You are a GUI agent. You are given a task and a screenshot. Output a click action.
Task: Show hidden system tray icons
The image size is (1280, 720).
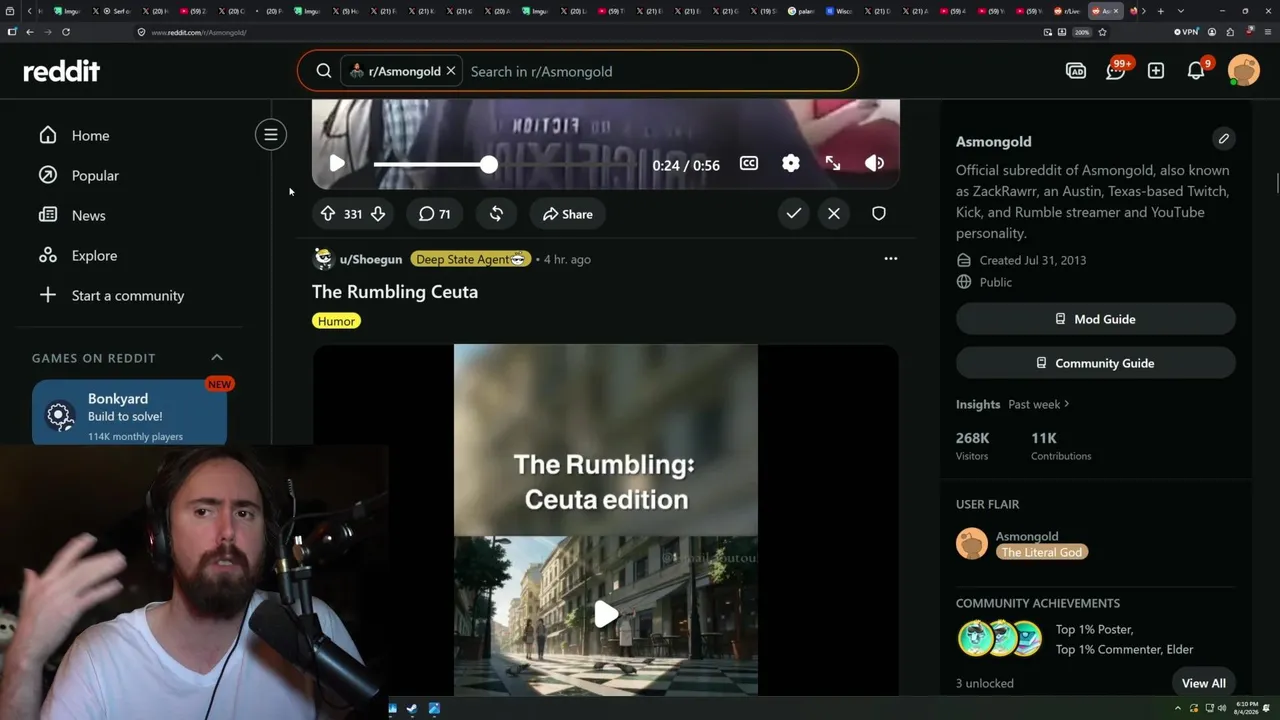[1178, 709]
